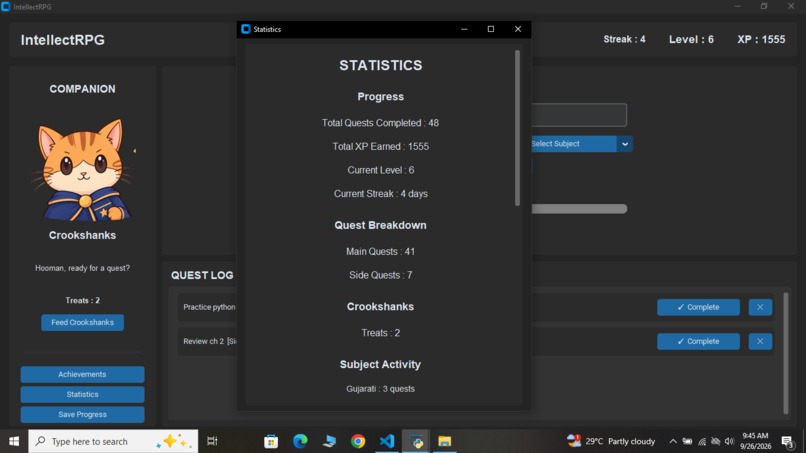Open the weather widget showing 29°C

[611, 441]
